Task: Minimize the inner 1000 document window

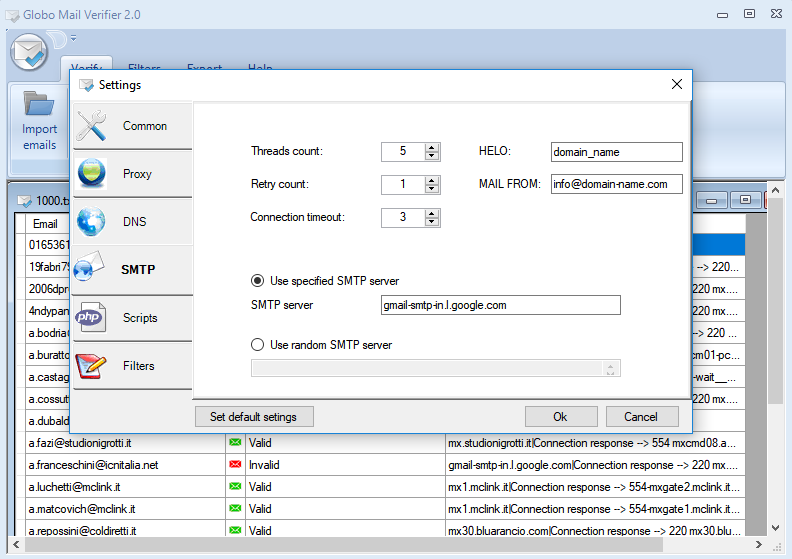Action: 712,200
